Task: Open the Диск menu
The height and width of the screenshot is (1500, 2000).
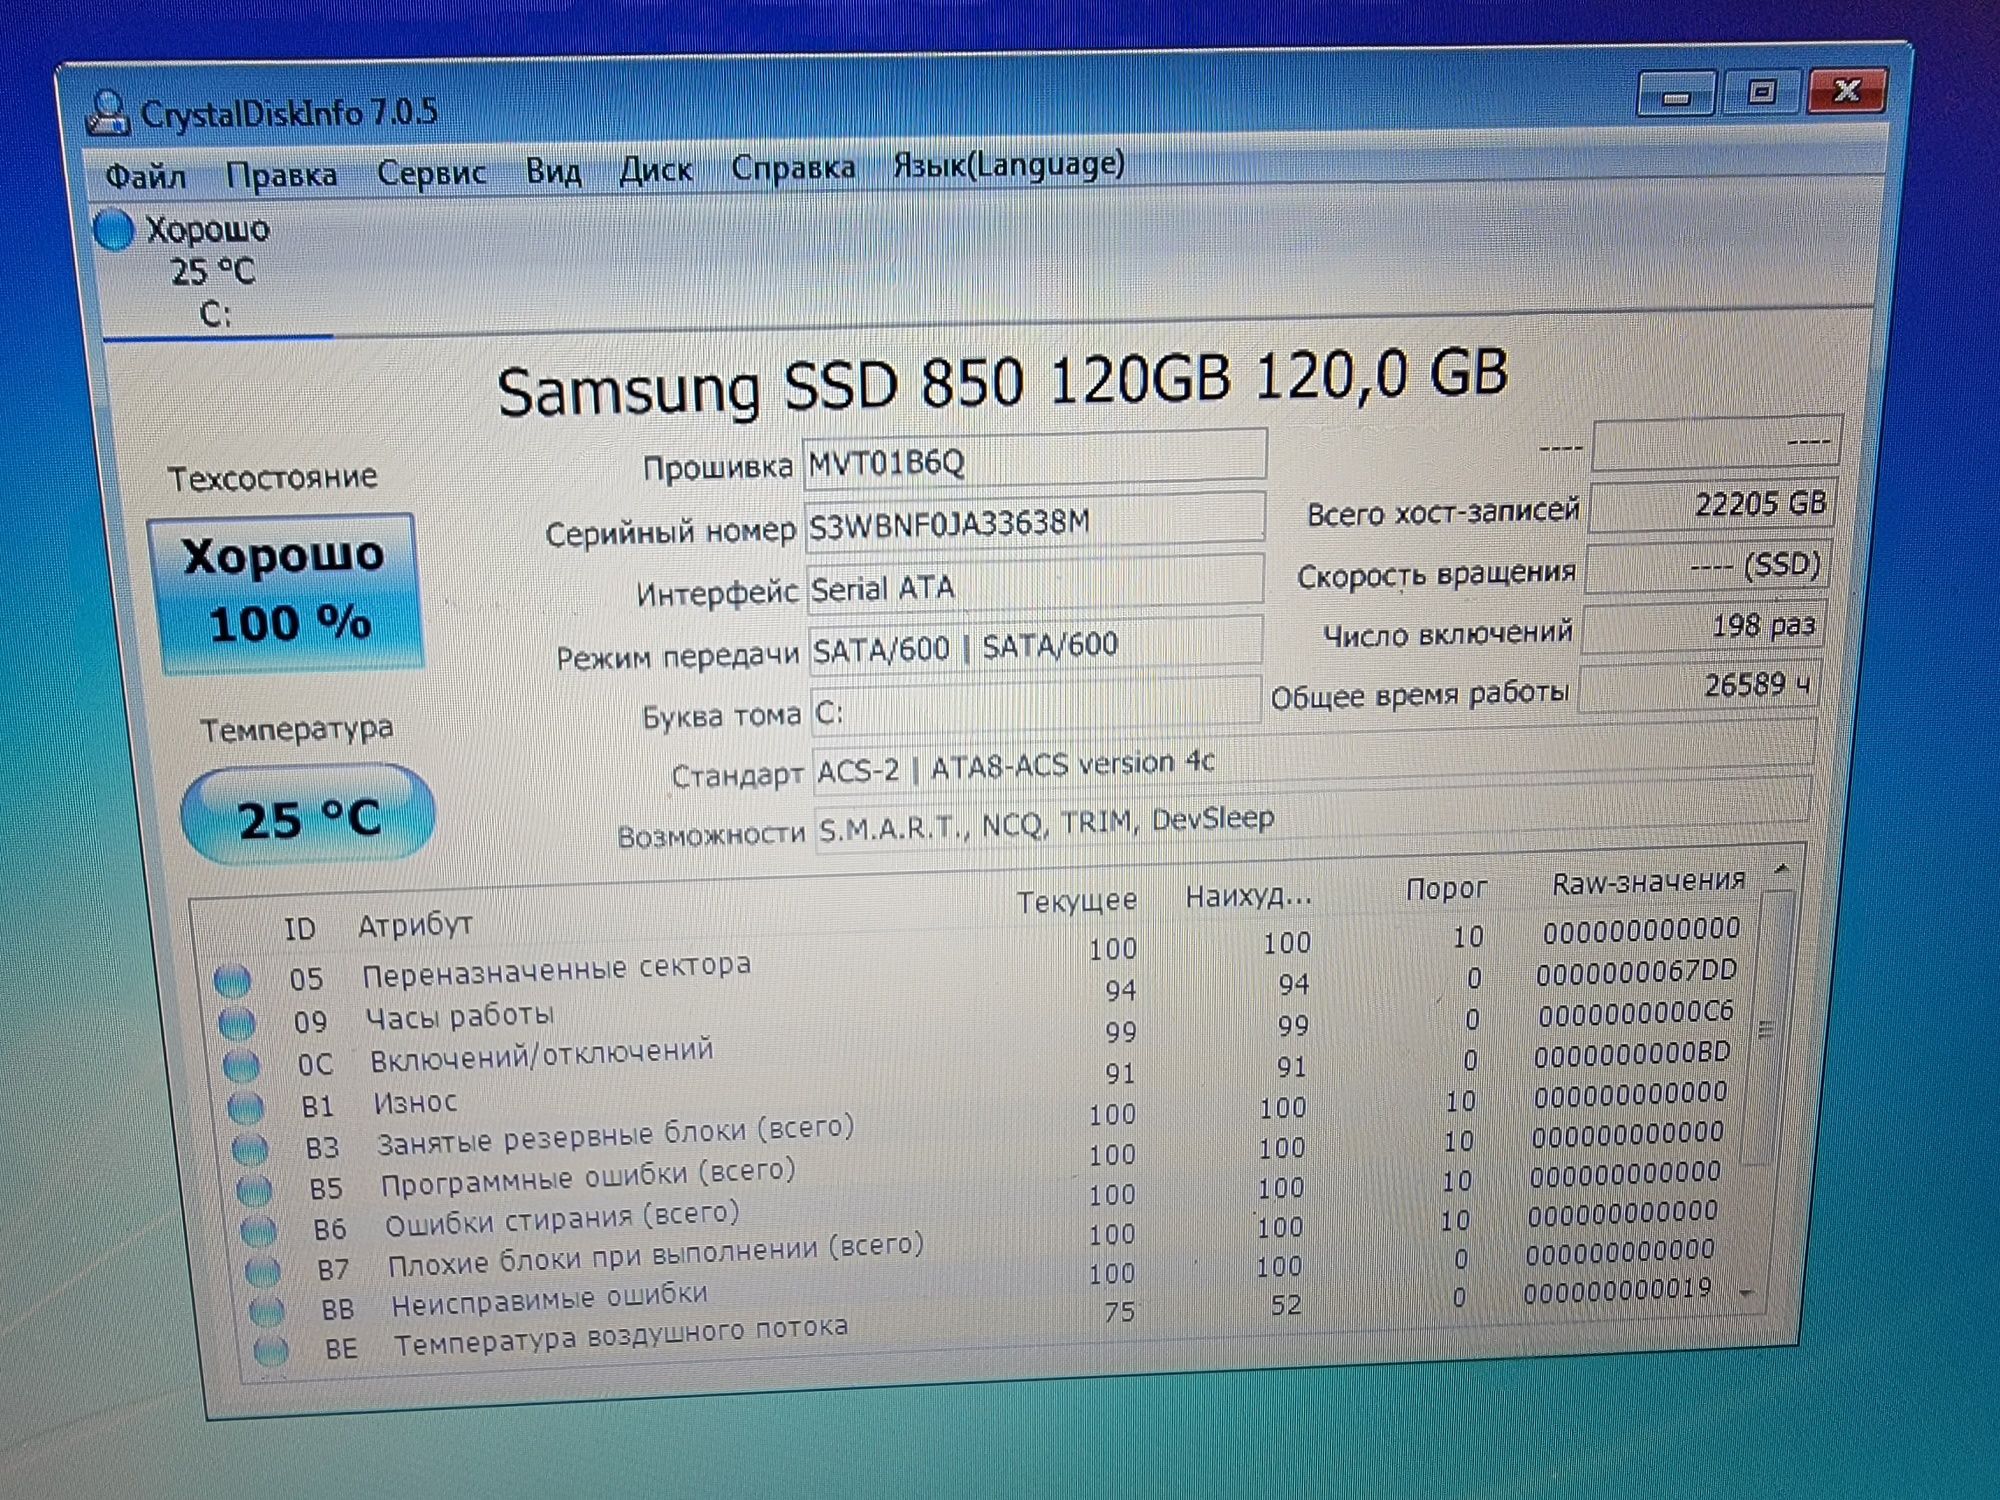Action: pos(655,169)
